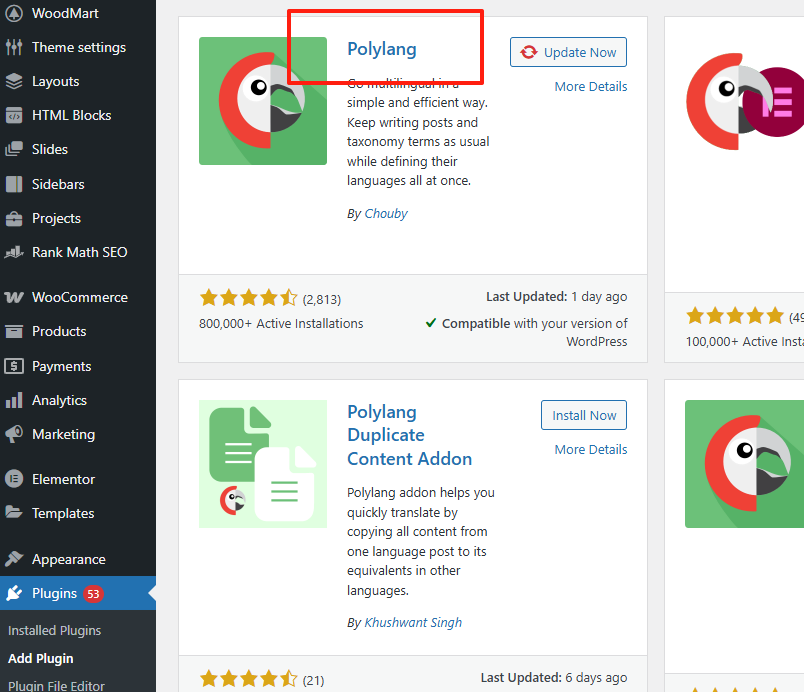Install Polylang Duplicate Content Addon now
The width and height of the screenshot is (804, 692).
[x=584, y=415]
